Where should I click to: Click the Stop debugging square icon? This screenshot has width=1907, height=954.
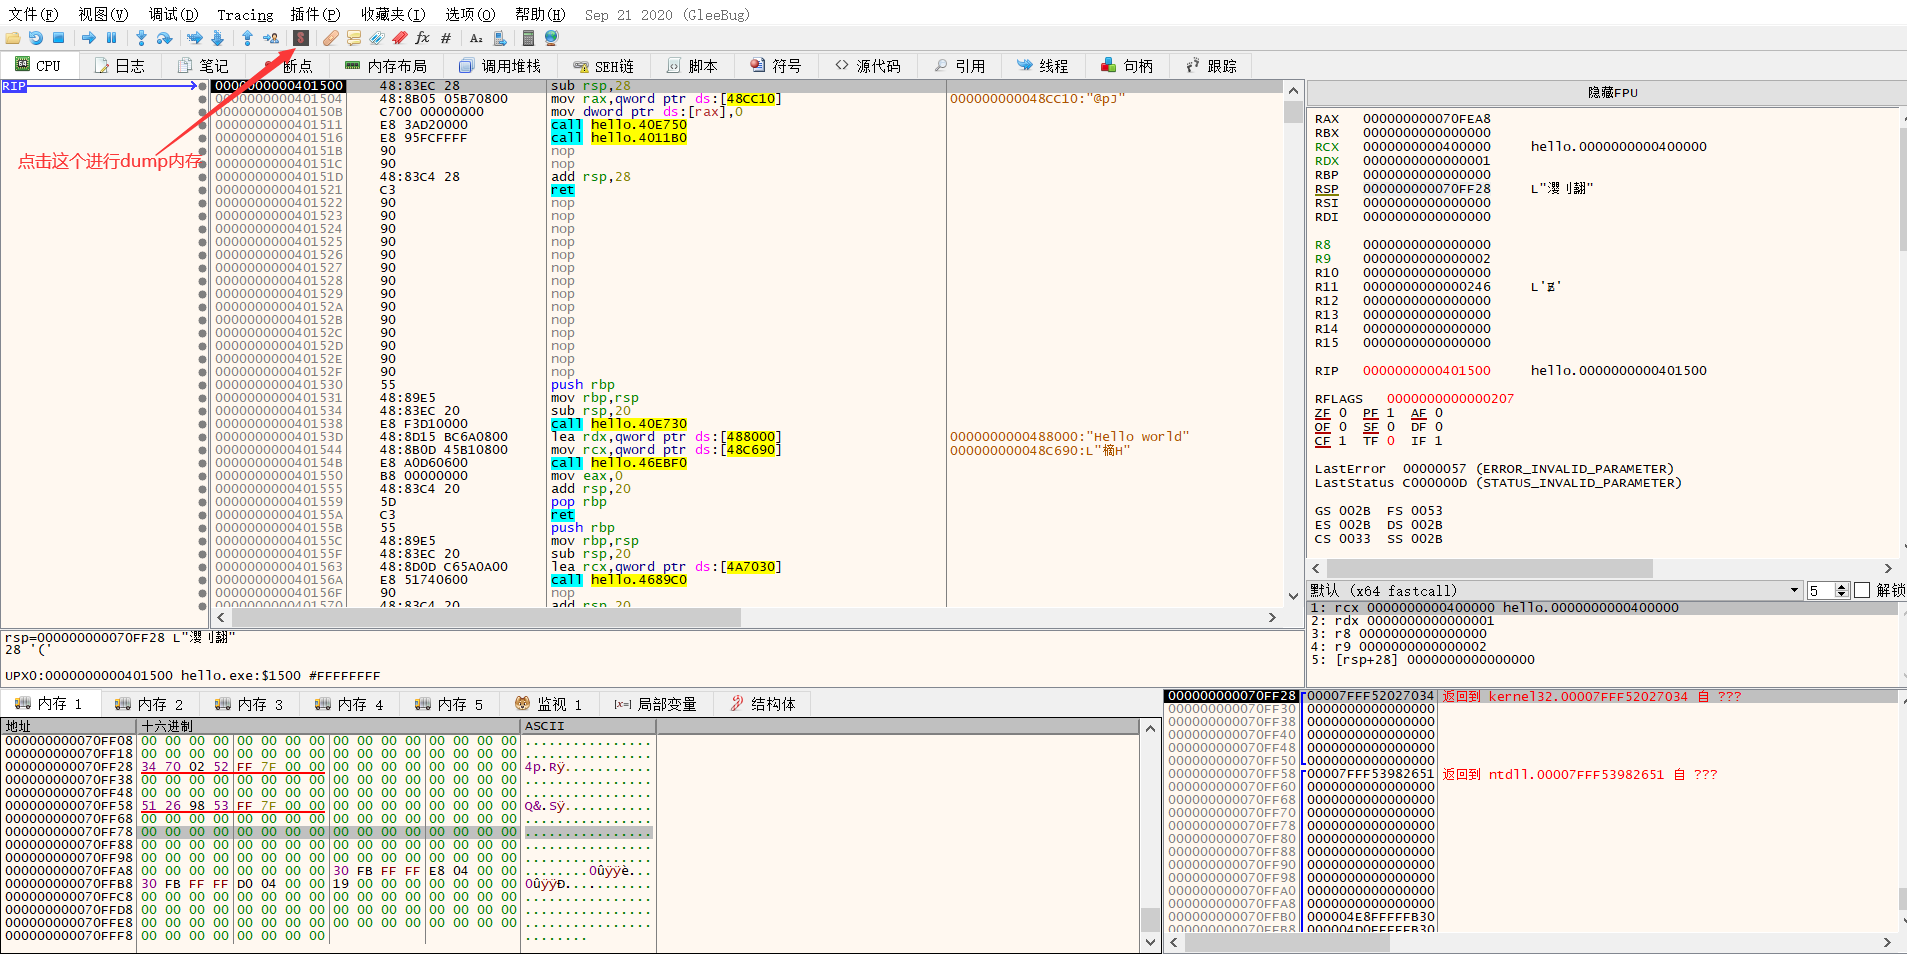59,38
